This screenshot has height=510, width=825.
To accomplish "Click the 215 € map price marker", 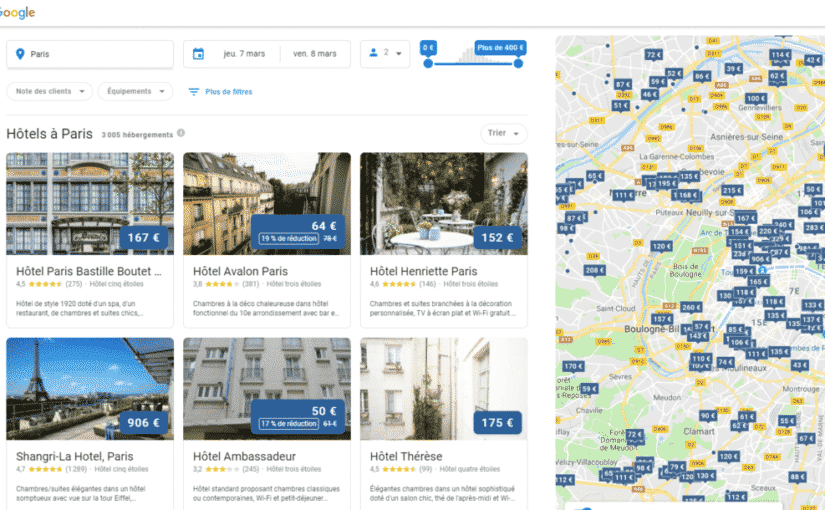I will [732, 191].
